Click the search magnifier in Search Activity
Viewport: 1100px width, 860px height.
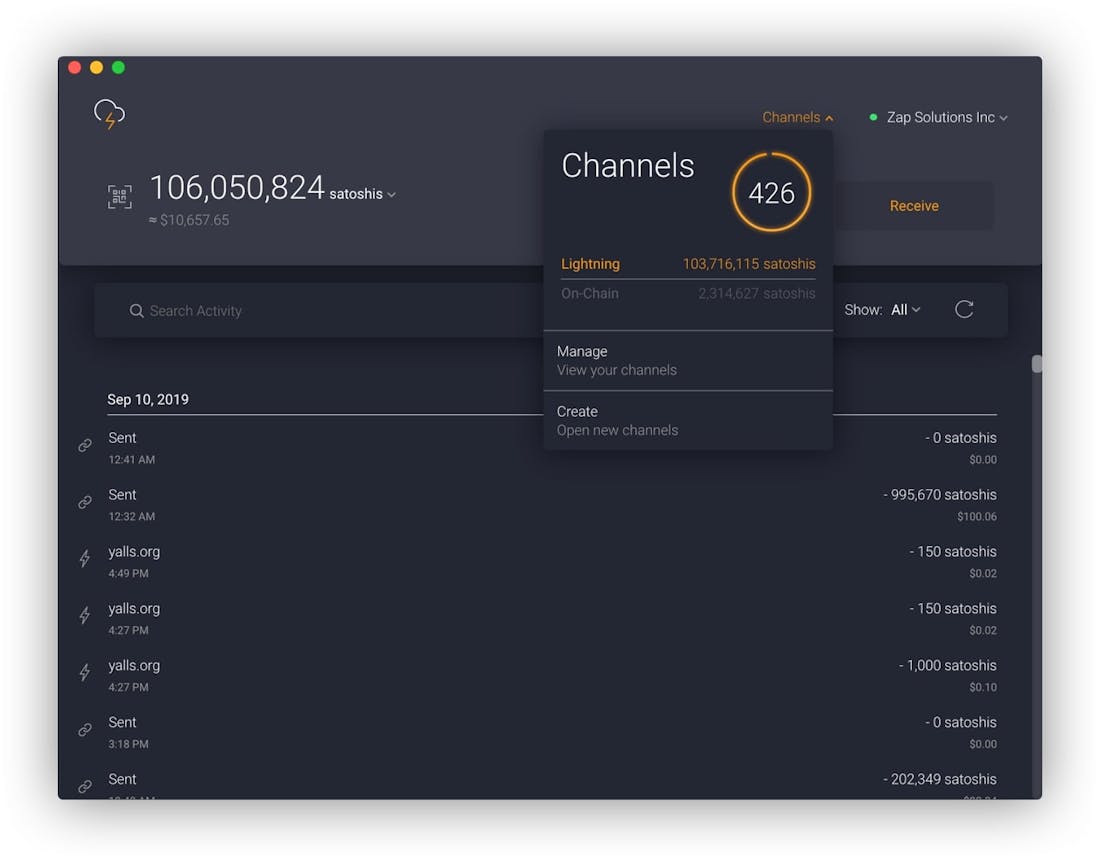point(137,311)
